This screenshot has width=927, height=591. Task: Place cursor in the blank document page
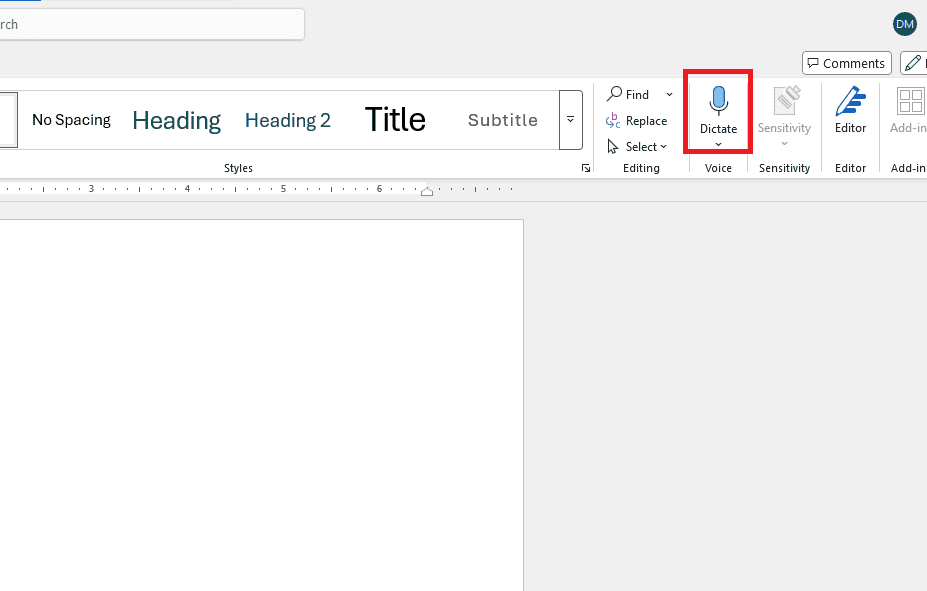(x=260, y=405)
